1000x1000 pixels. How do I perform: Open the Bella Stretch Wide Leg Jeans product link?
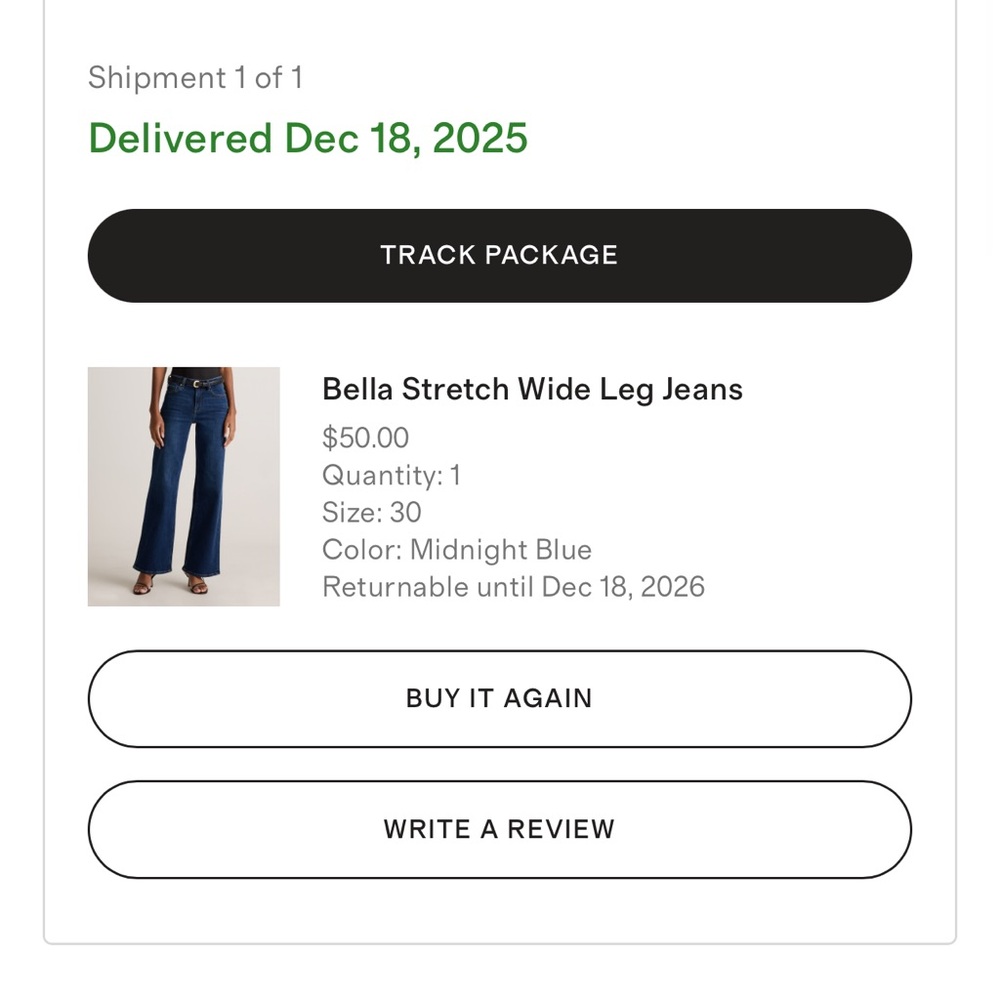532,389
